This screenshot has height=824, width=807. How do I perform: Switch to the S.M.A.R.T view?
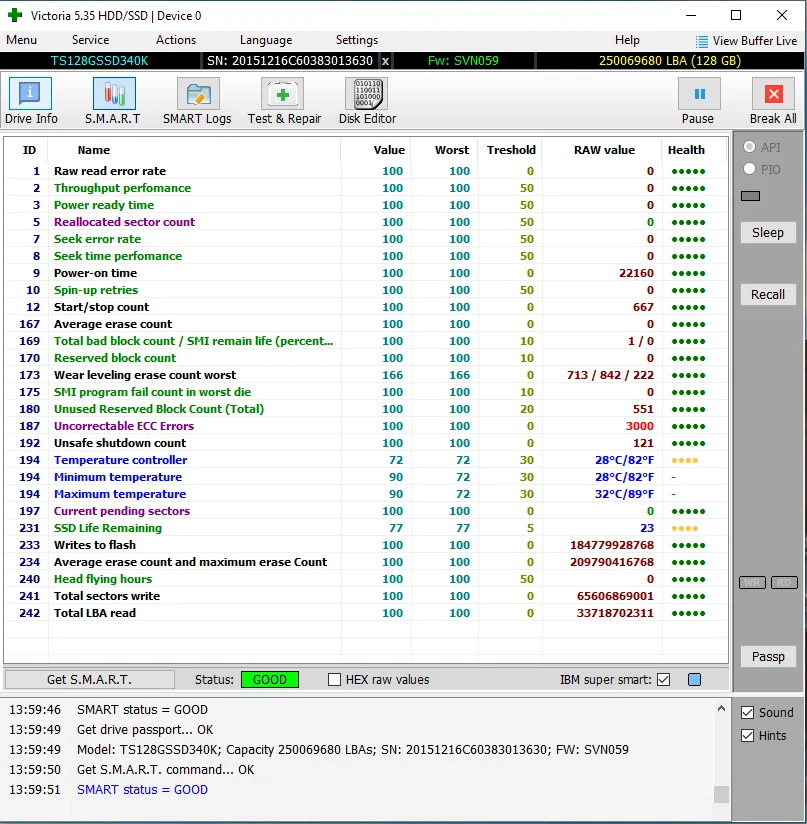click(113, 101)
